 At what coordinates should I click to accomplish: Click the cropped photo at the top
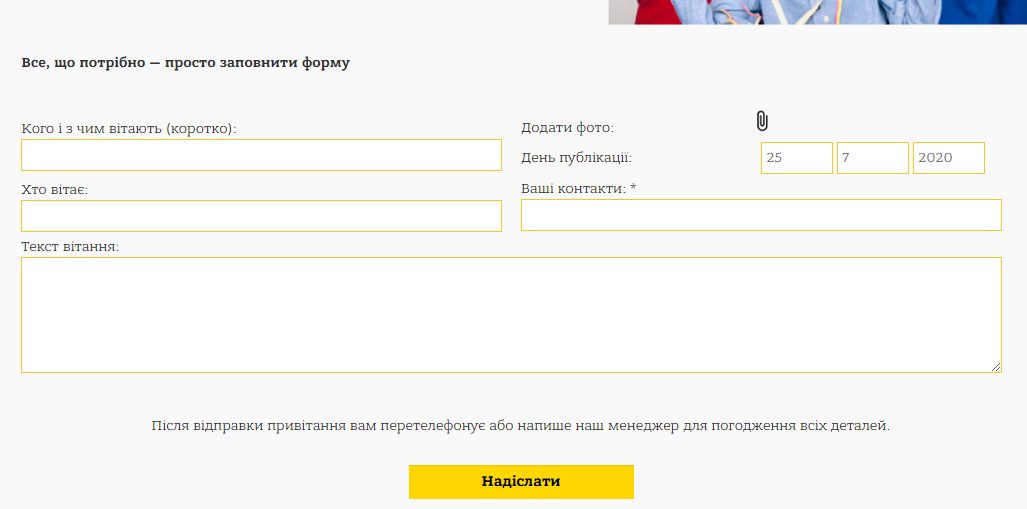click(x=817, y=12)
